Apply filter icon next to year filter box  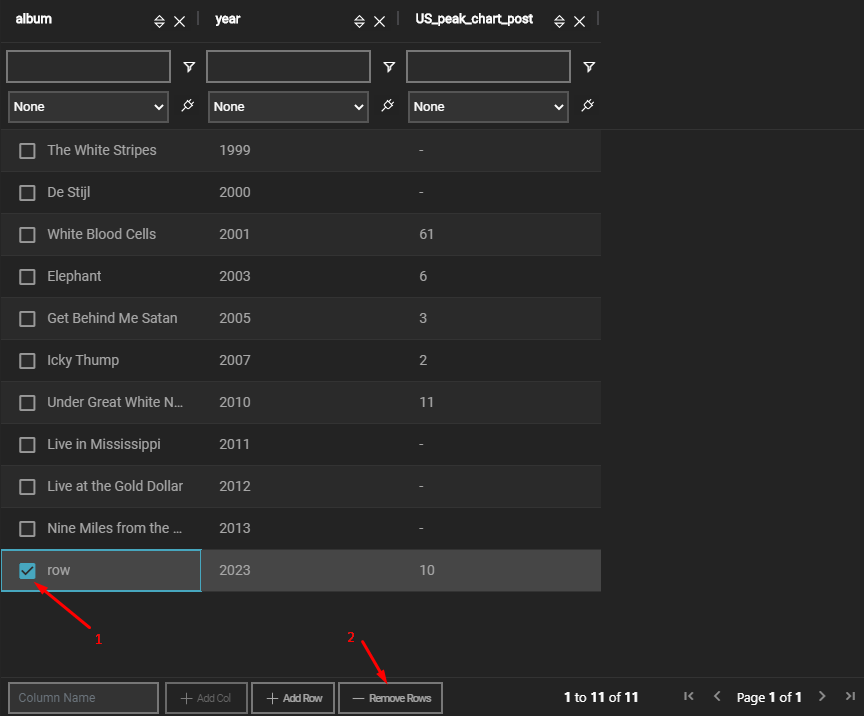[389, 67]
